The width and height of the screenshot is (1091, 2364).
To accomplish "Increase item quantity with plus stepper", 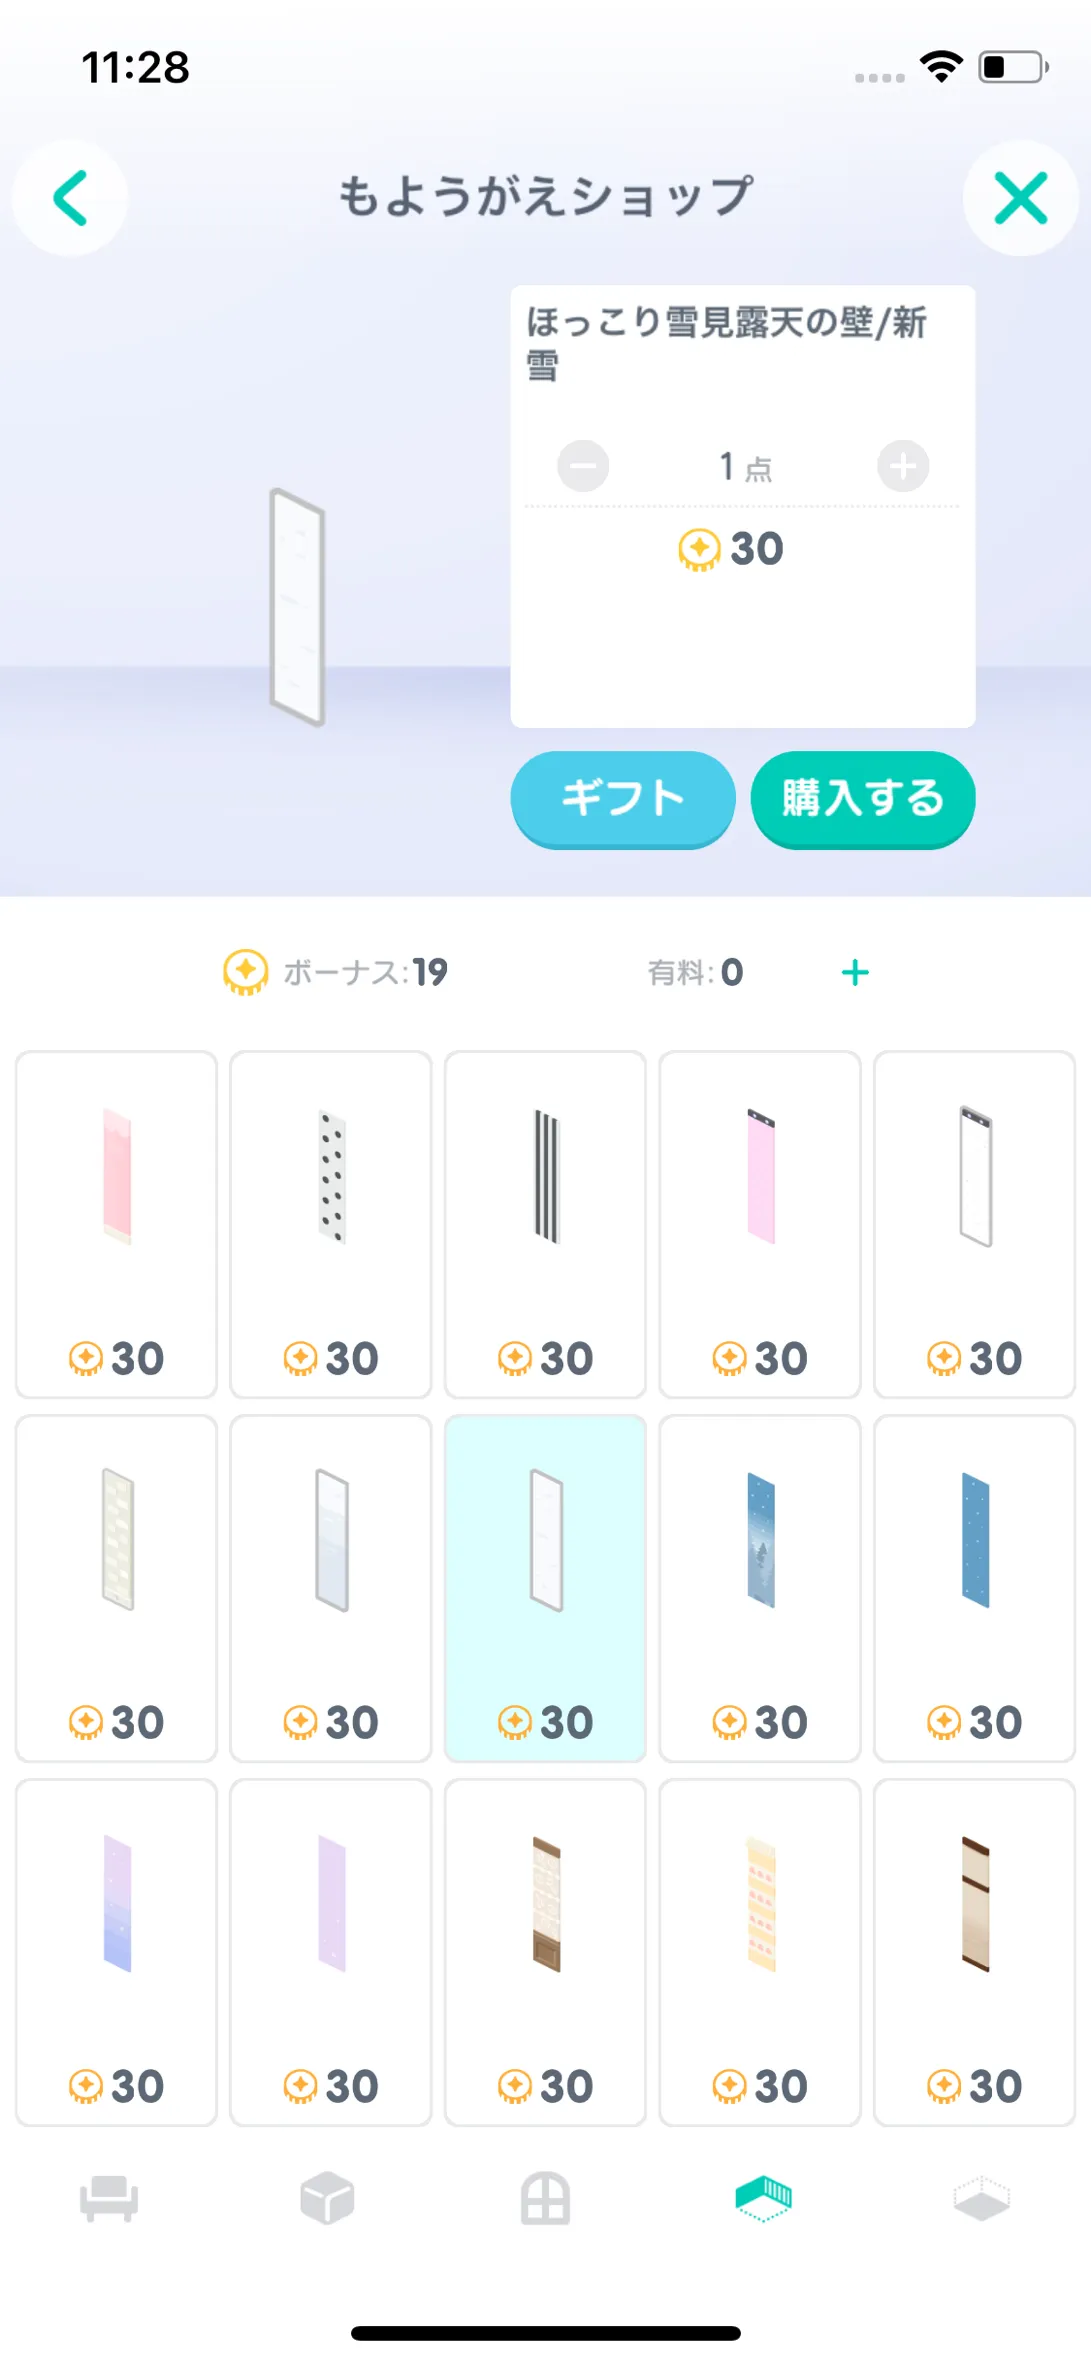I will (x=903, y=466).
